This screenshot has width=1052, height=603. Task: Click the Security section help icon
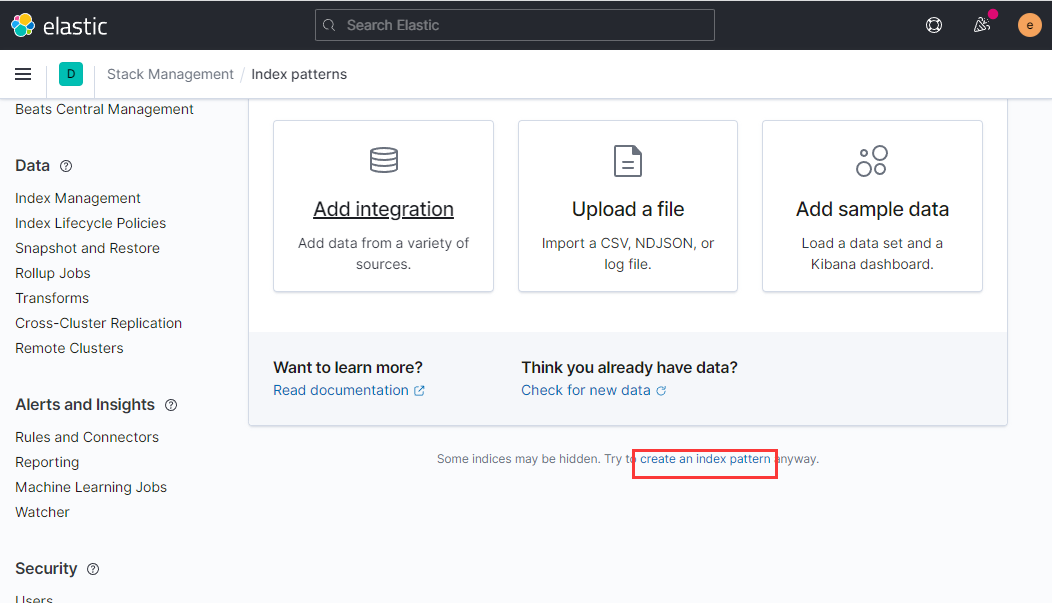[x=93, y=569]
